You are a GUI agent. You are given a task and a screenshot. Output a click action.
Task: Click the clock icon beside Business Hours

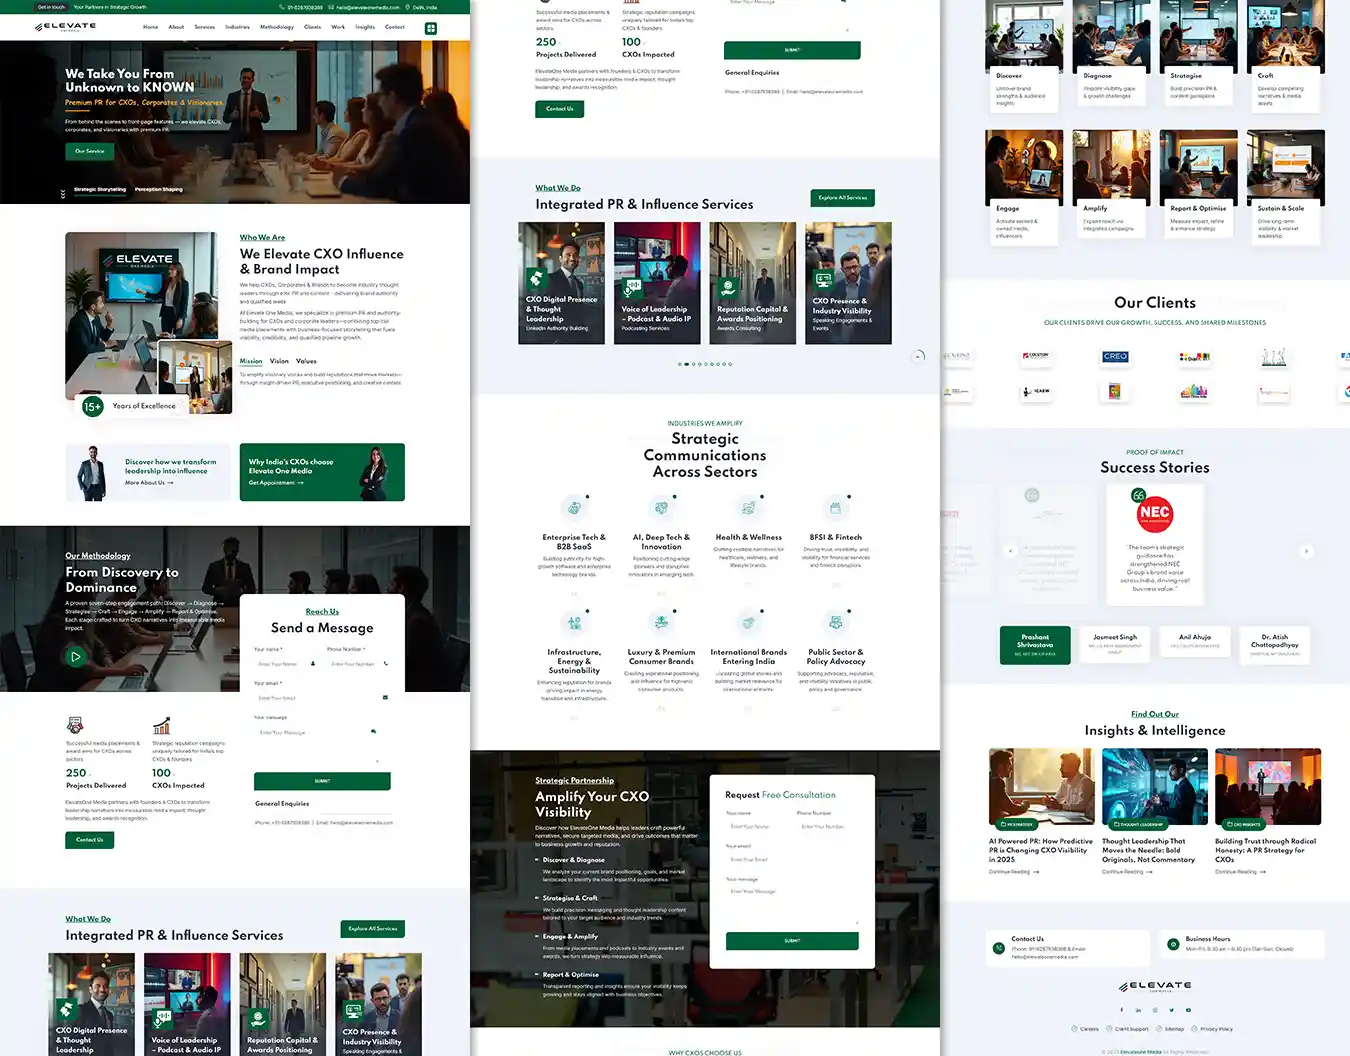[1172, 943]
